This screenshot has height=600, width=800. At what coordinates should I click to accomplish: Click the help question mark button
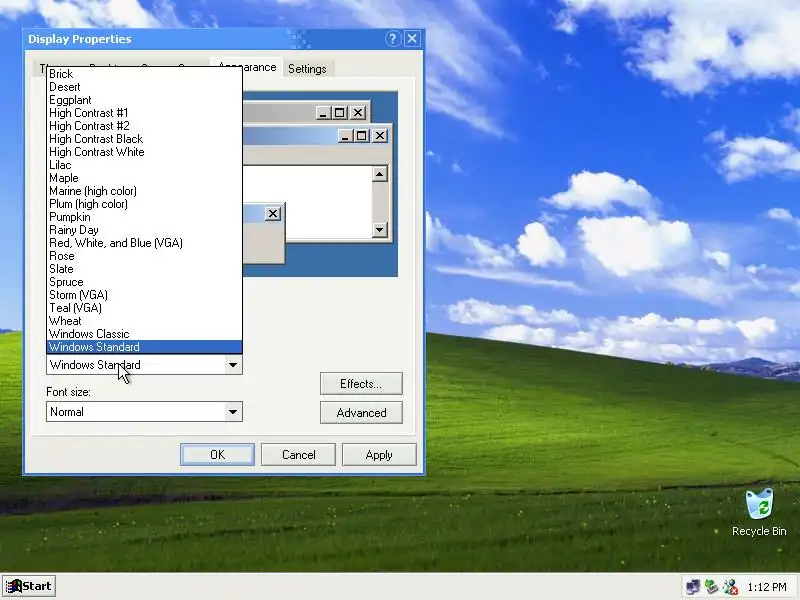392,39
